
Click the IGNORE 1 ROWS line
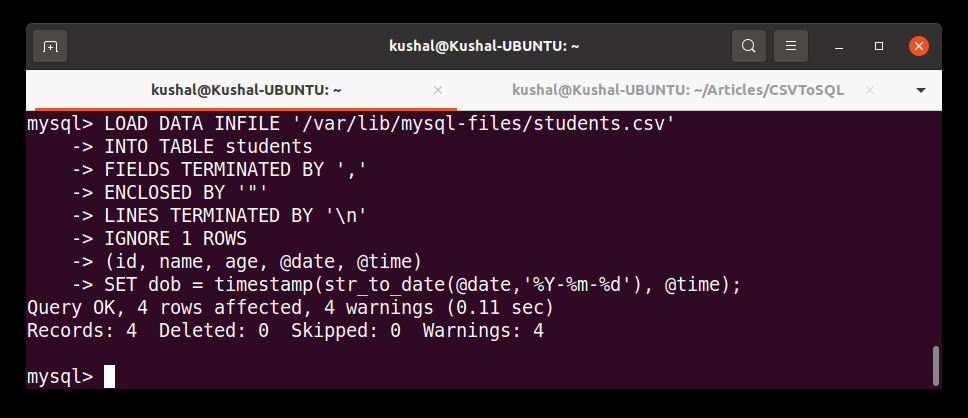175,239
